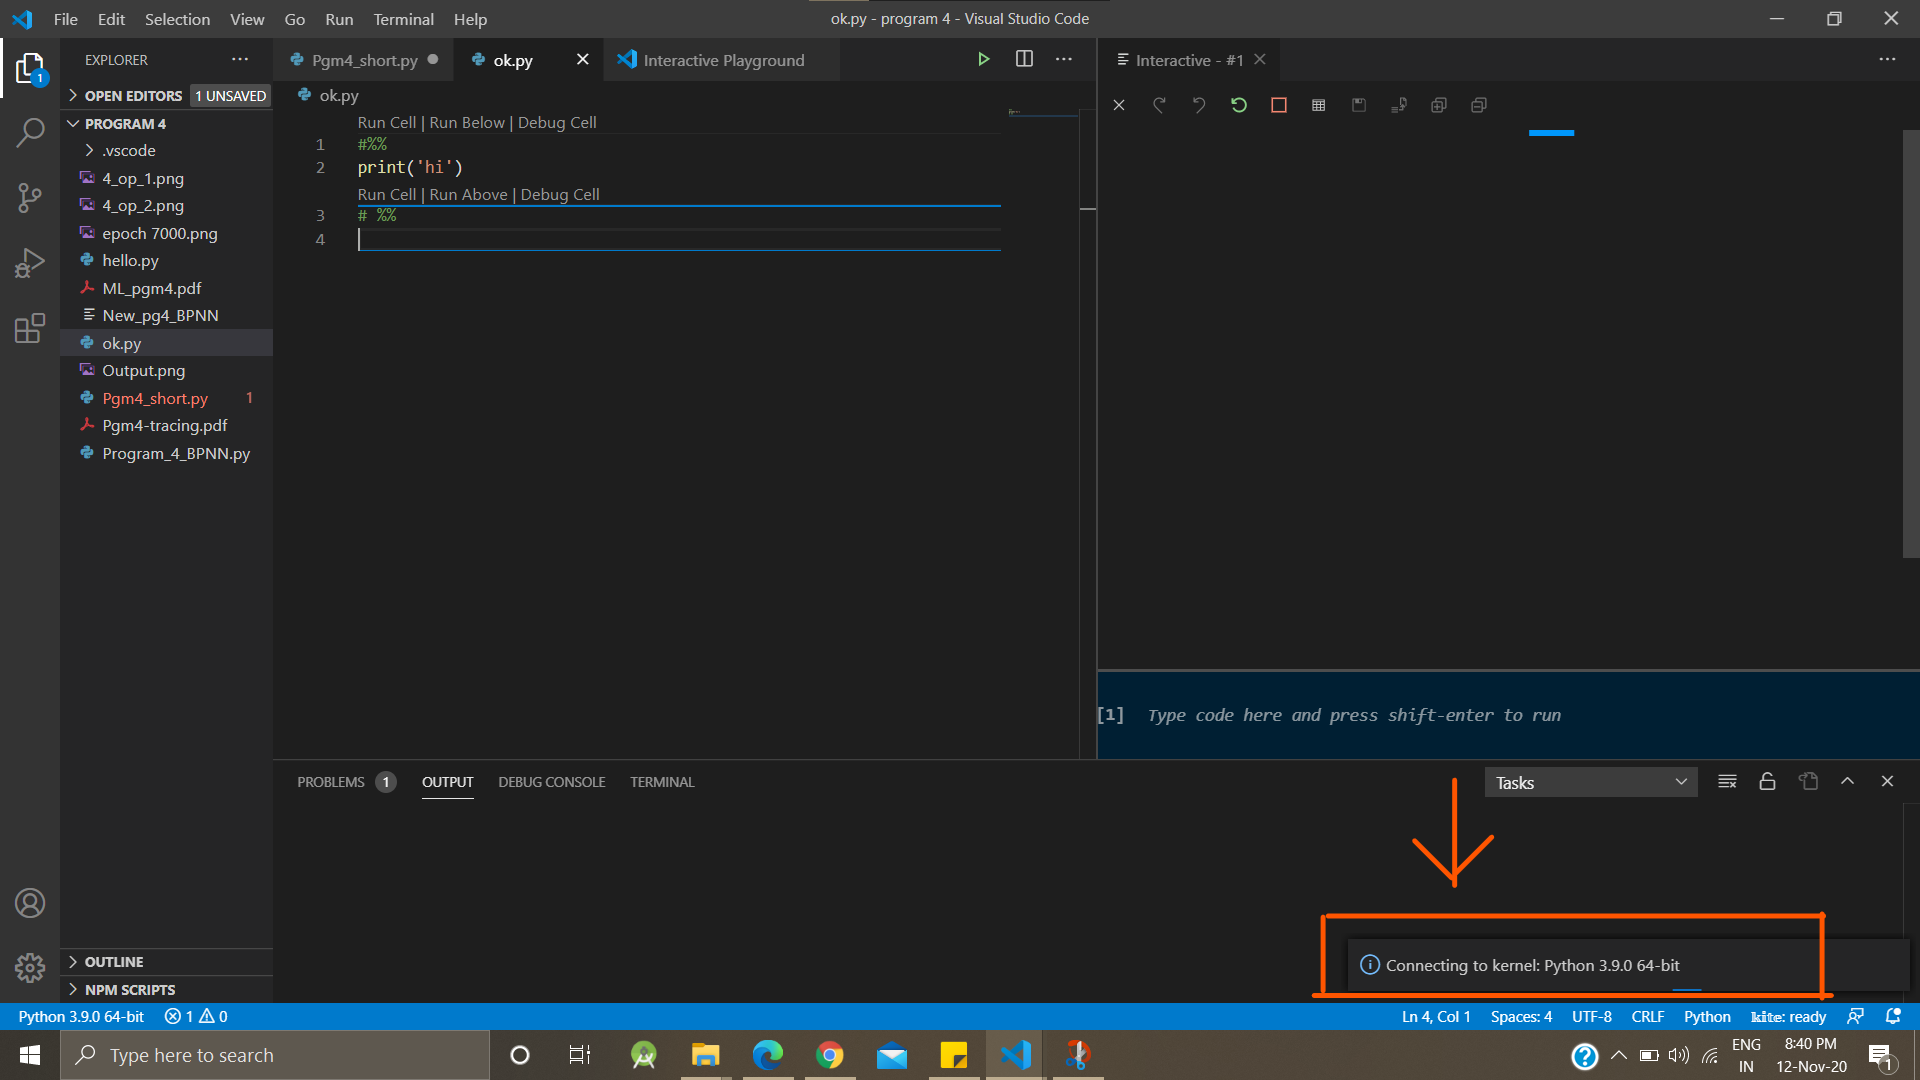Open the Extensions view
Image resolution: width=1920 pixels, height=1080 pixels.
pyautogui.click(x=30, y=328)
